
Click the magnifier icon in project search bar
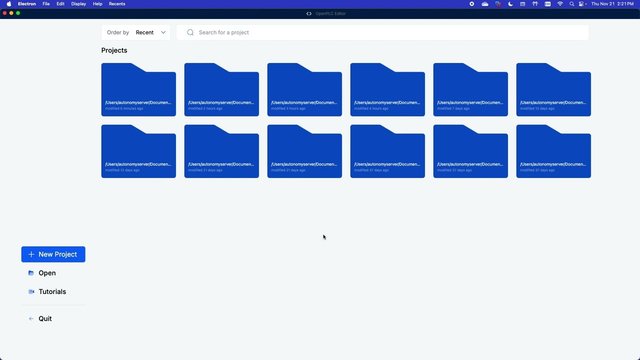point(190,32)
